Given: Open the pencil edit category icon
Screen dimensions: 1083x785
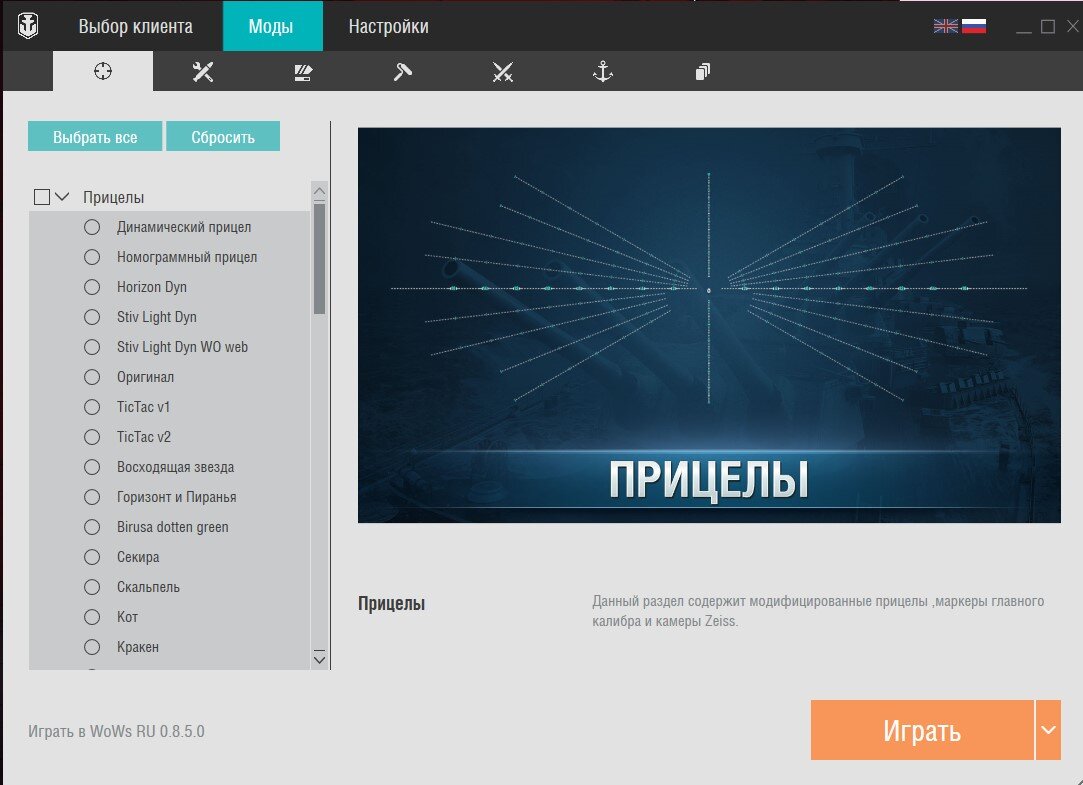Looking at the screenshot, I should pyautogui.click(x=303, y=72).
